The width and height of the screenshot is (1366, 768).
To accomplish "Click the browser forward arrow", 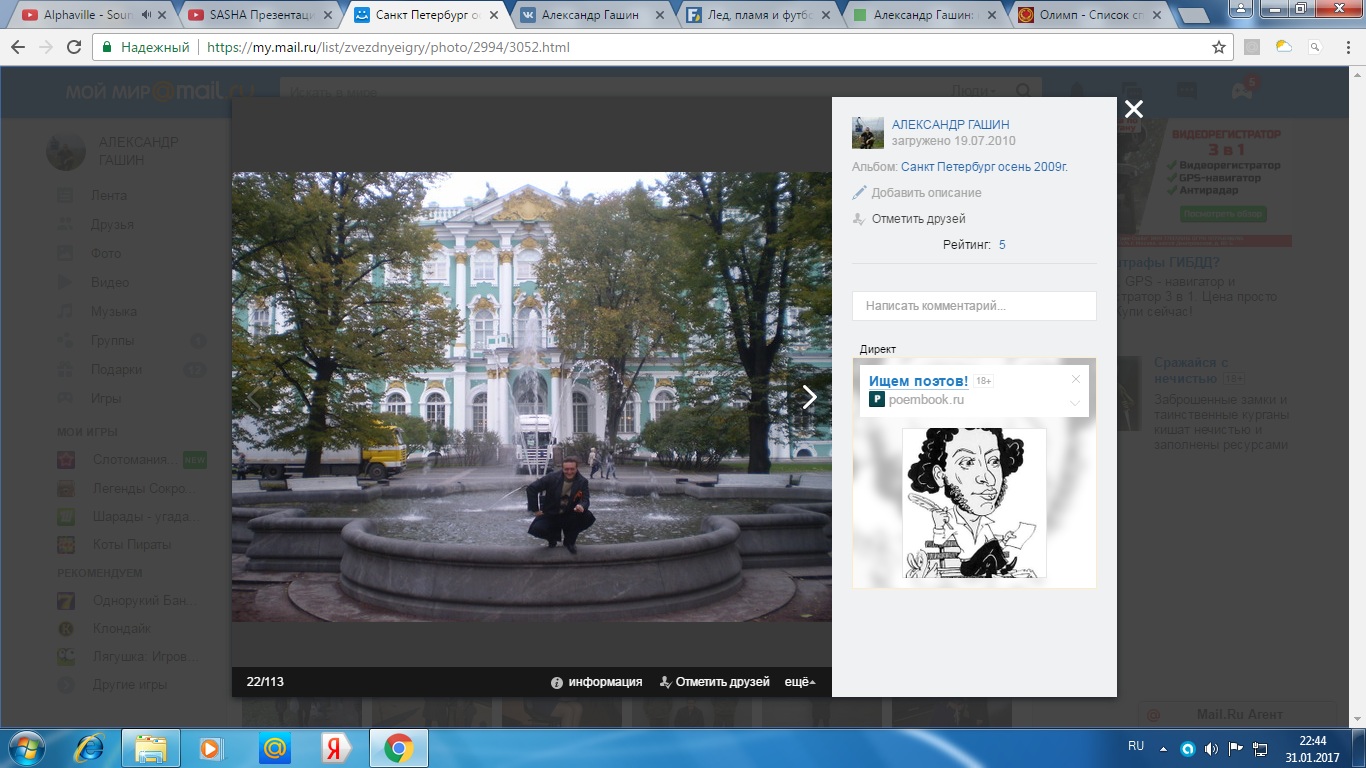I will 46,47.
